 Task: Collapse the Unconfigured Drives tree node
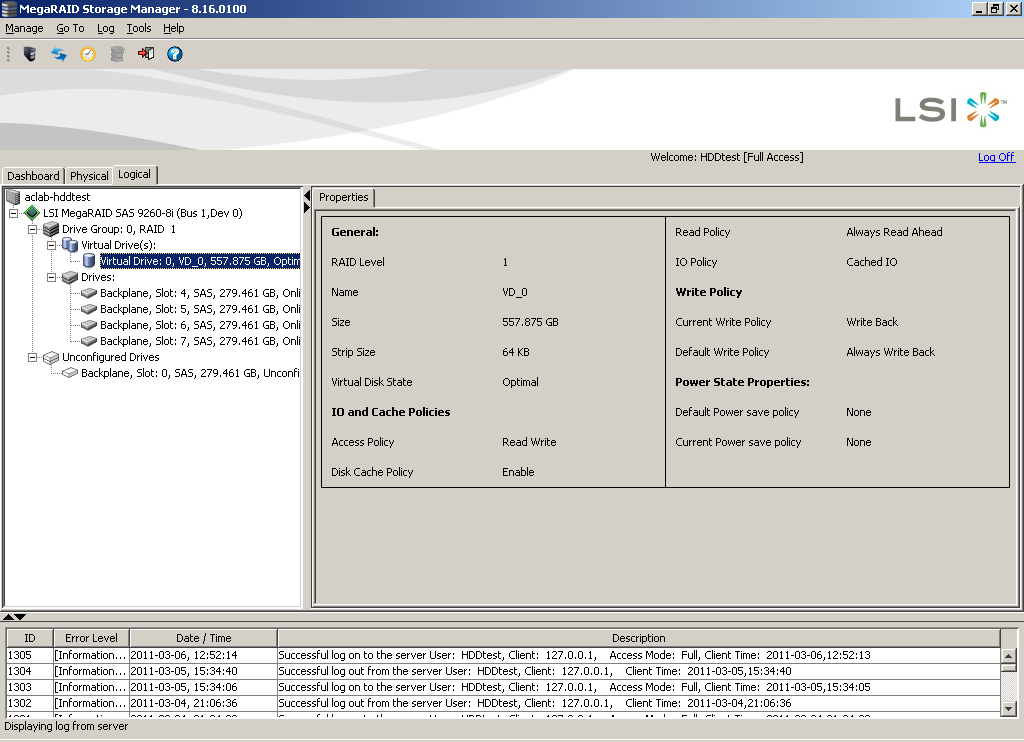(x=32, y=357)
